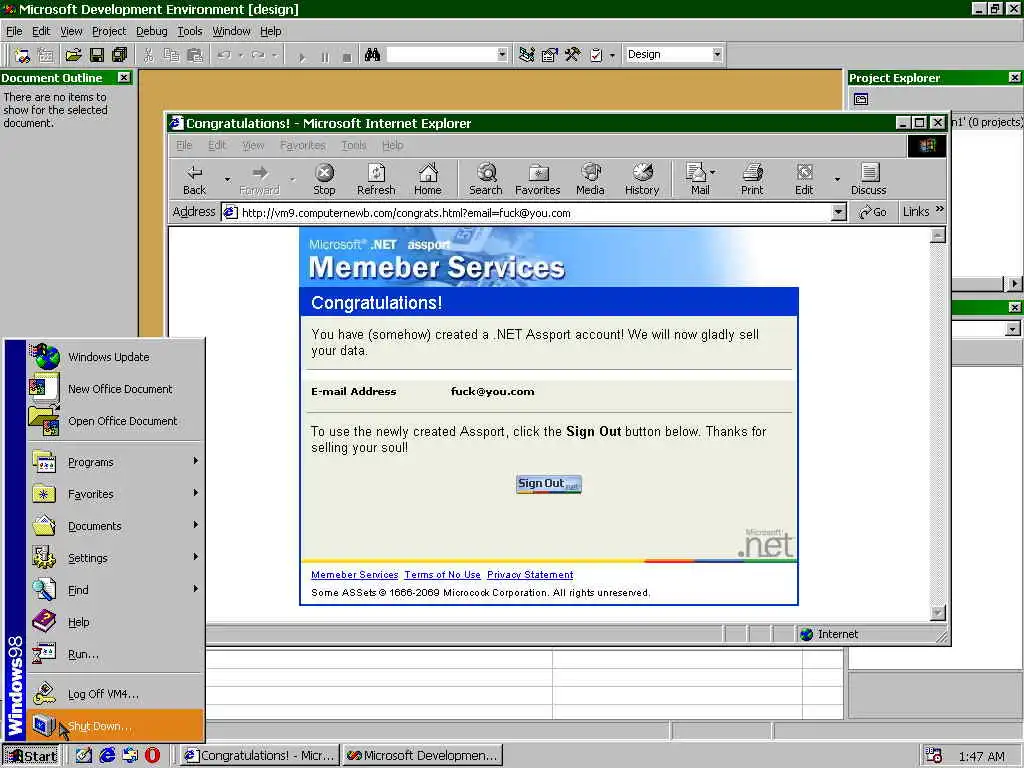Screen dimensions: 1024x768
Task: Open the Back button history dropdown arrow
Action: coord(227,179)
